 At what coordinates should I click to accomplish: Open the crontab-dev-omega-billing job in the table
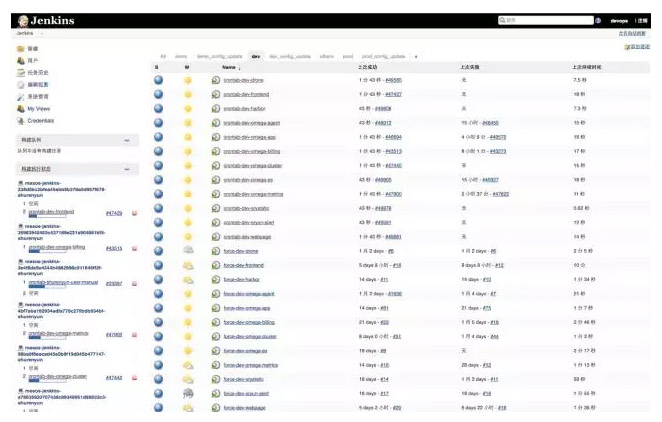pyautogui.click(x=252, y=151)
